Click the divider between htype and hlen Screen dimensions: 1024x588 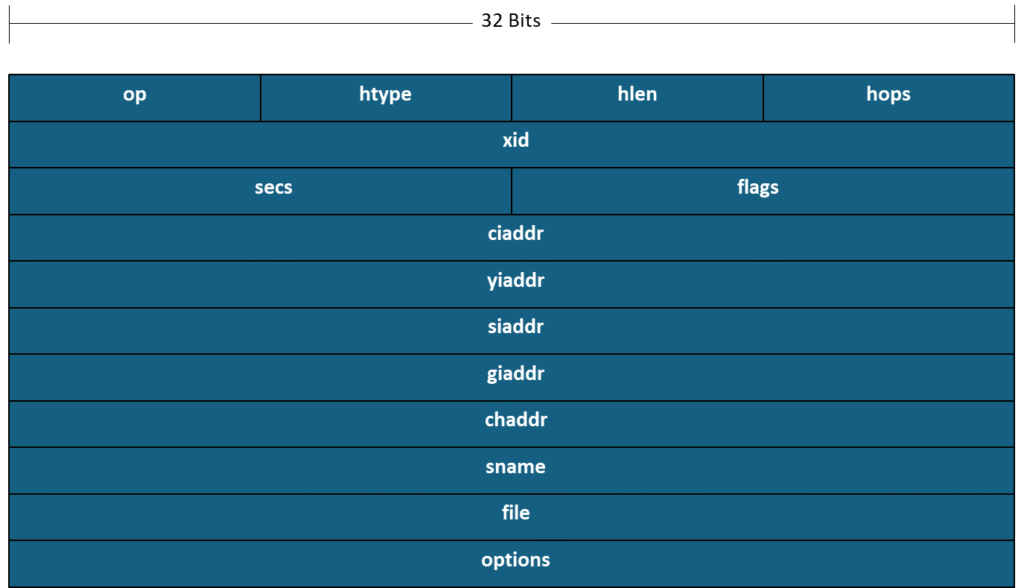coord(511,97)
